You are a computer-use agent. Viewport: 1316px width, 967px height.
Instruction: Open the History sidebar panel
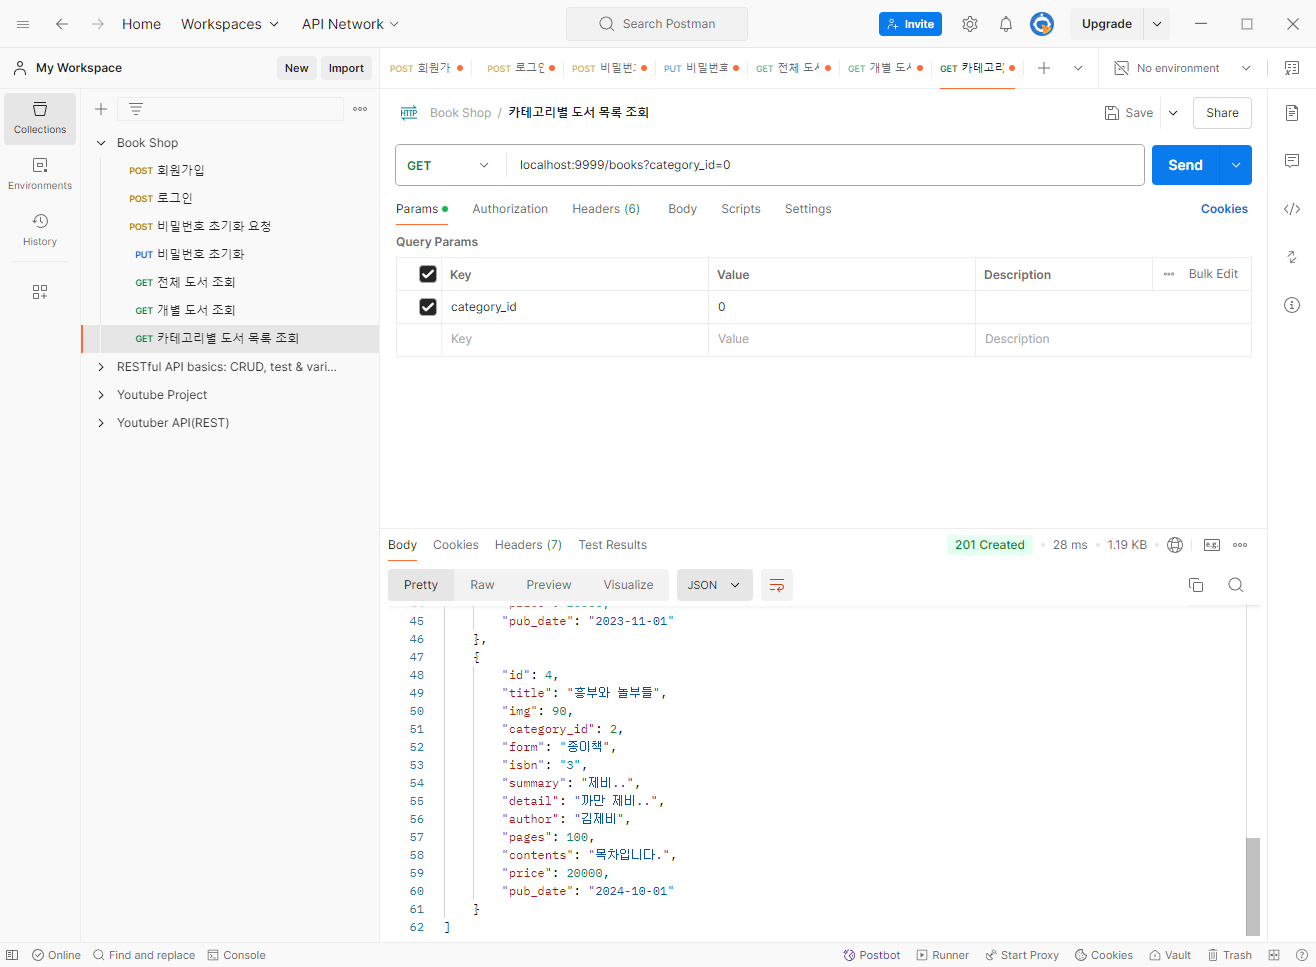pyautogui.click(x=40, y=230)
